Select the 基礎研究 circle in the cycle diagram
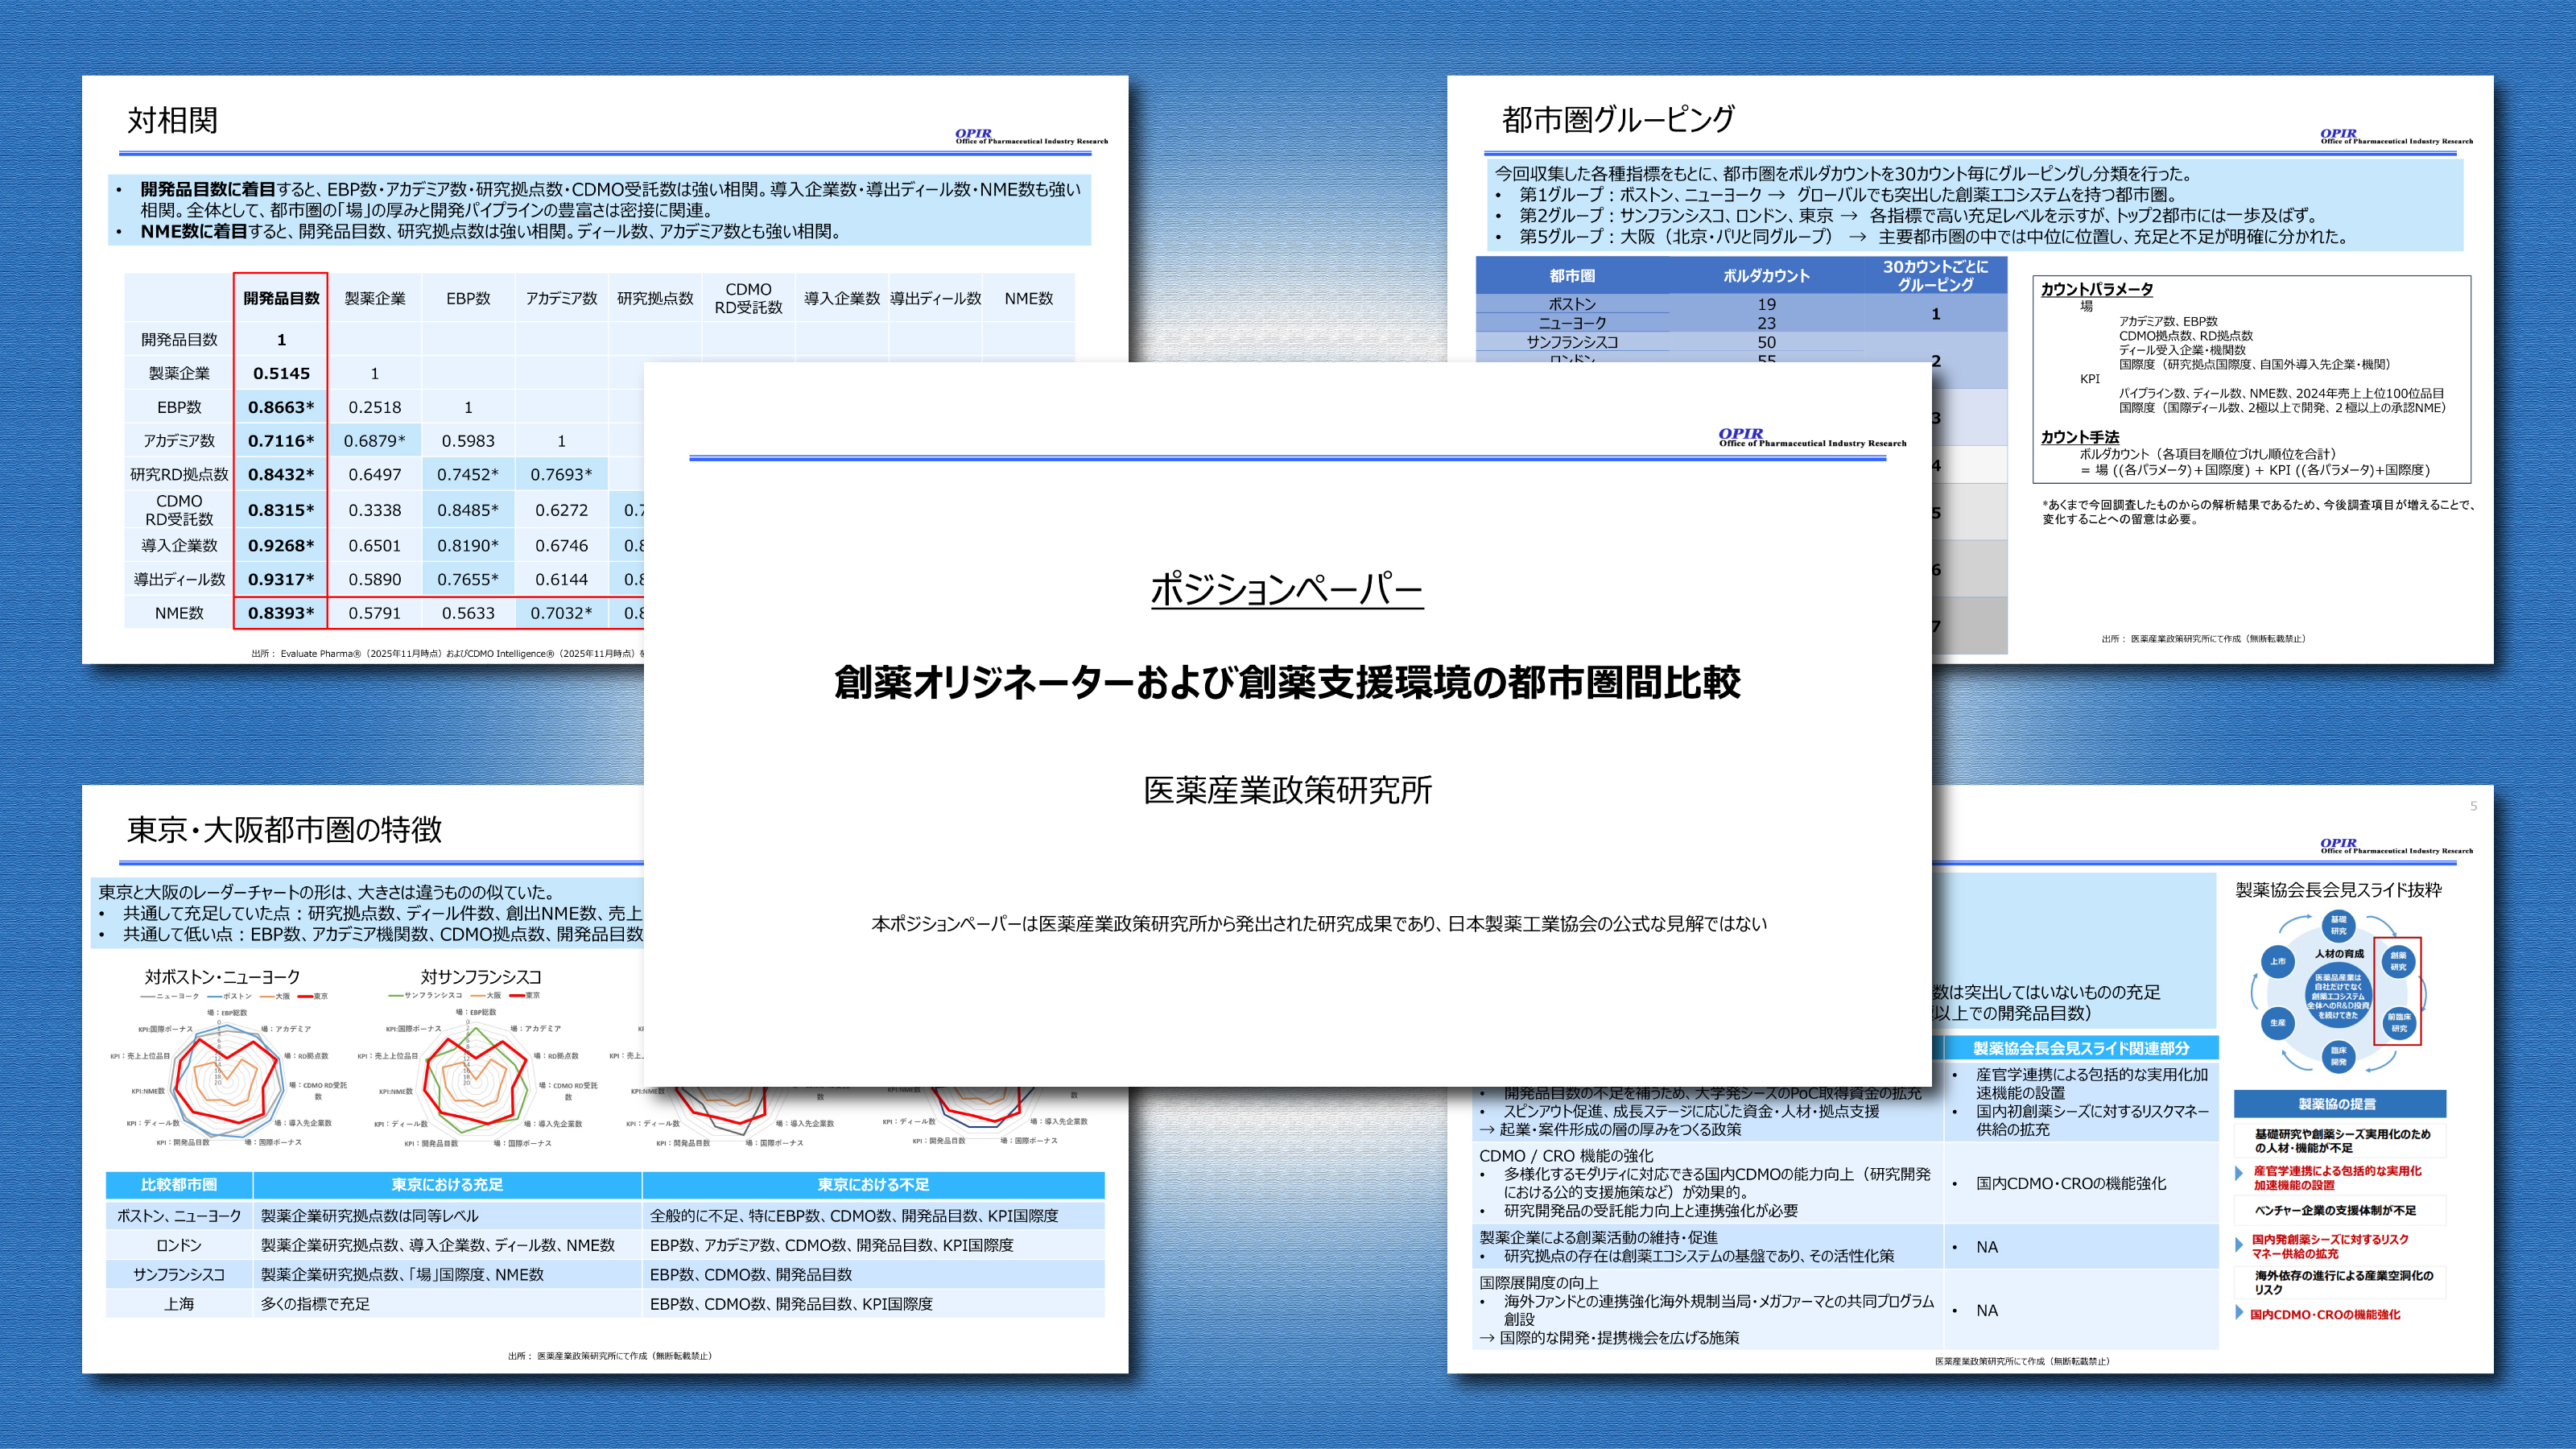 coord(2338,925)
